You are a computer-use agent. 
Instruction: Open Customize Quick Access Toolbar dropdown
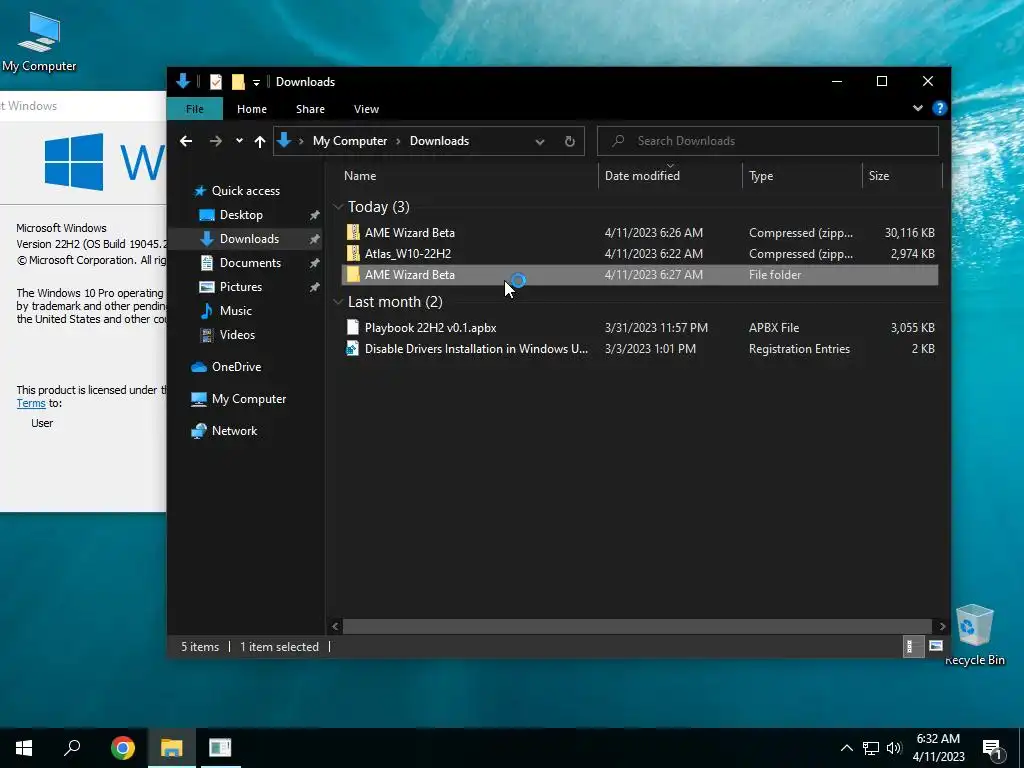(257, 82)
